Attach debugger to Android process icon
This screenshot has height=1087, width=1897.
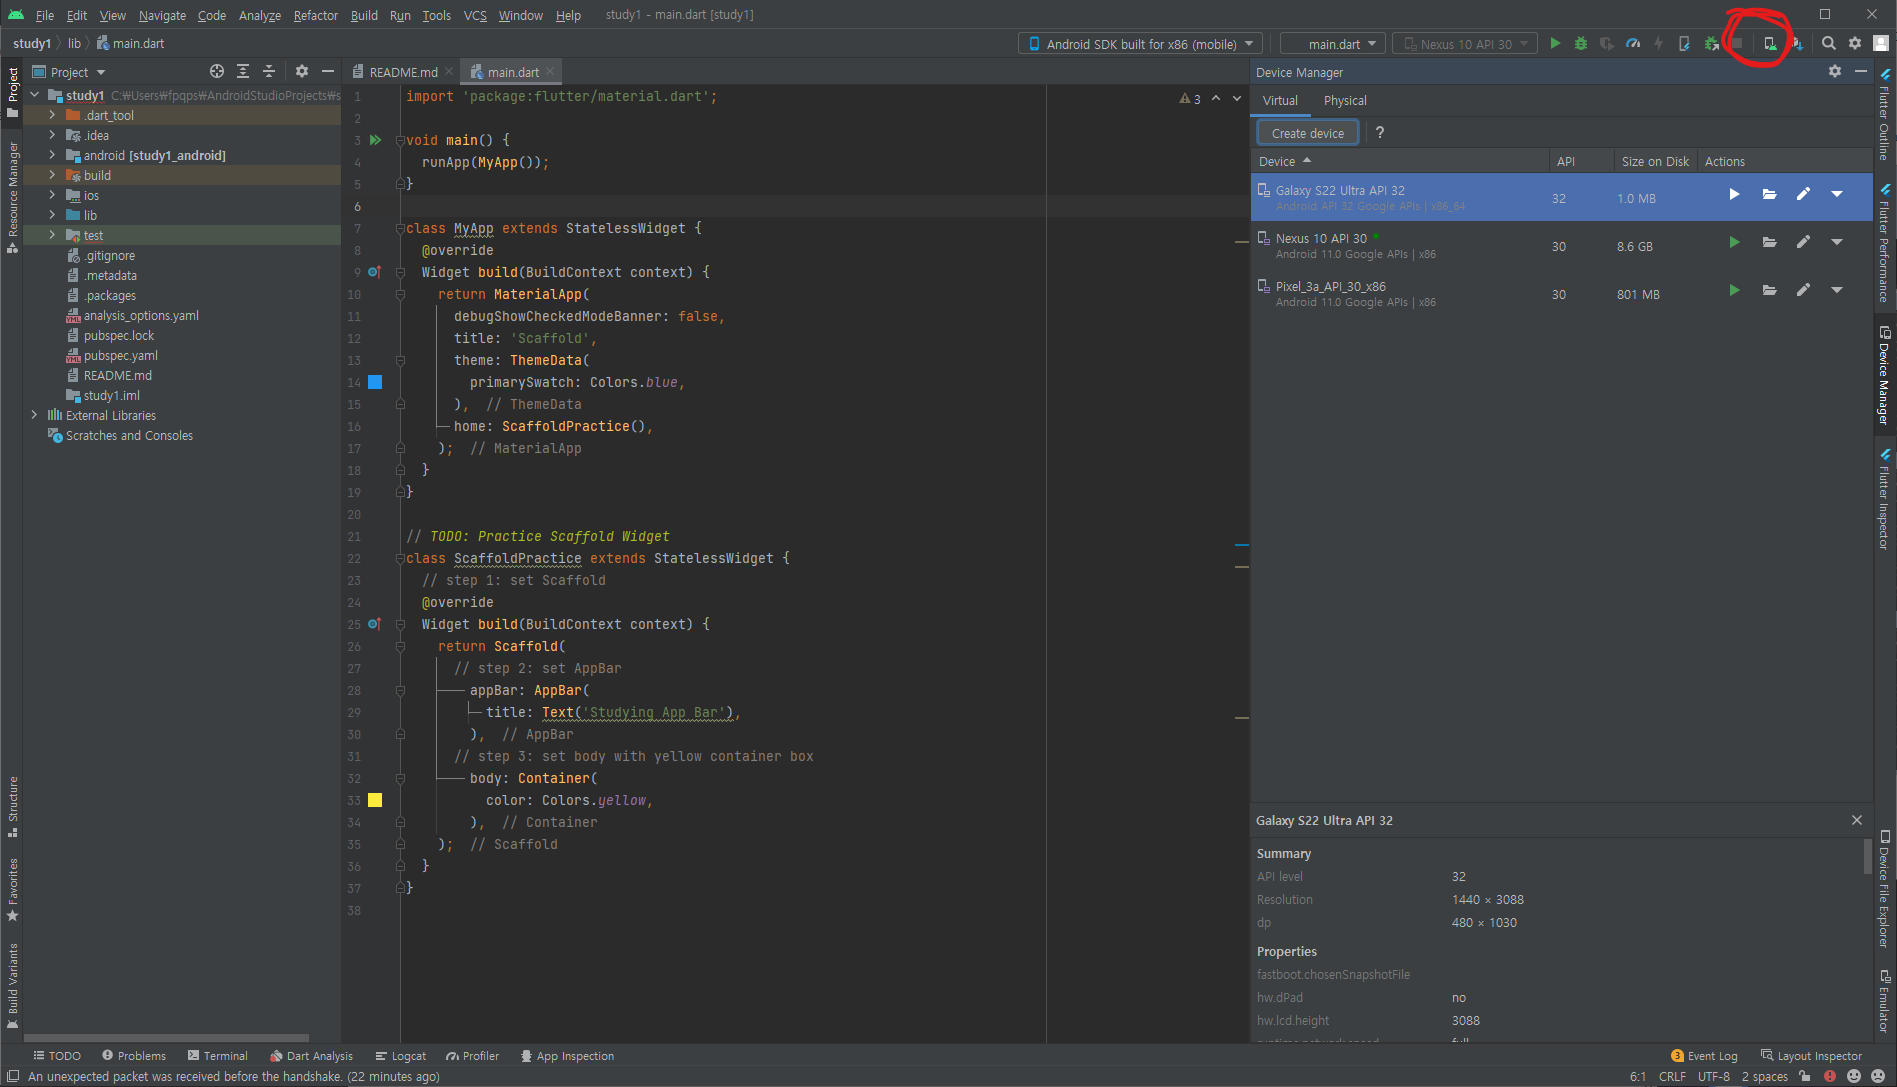[1711, 43]
